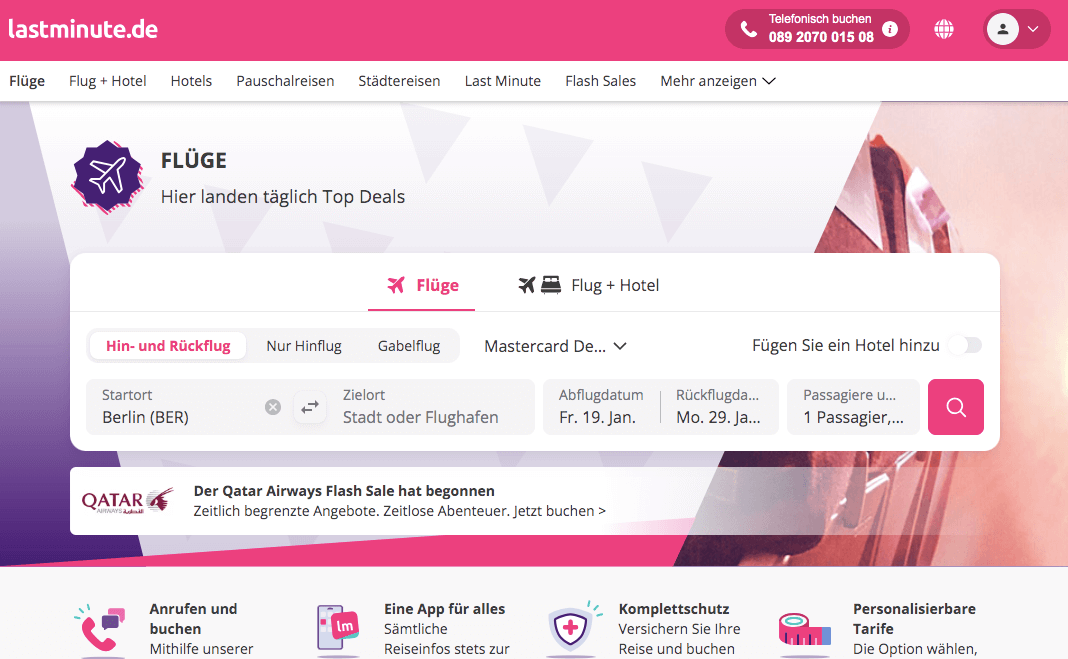The image size is (1068, 659).
Task: Swap origin and destination airports
Action: pyautogui.click(x=310, y=407)
